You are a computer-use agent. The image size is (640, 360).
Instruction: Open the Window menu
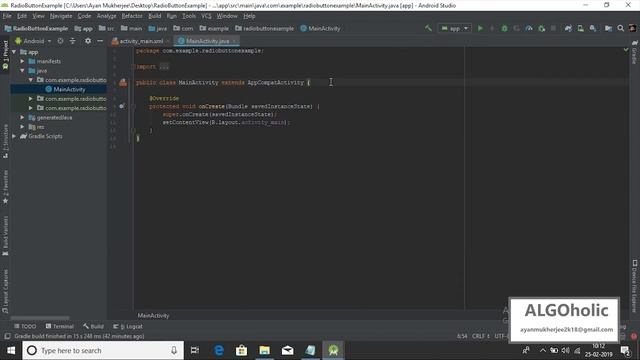[x=227, y=16]
